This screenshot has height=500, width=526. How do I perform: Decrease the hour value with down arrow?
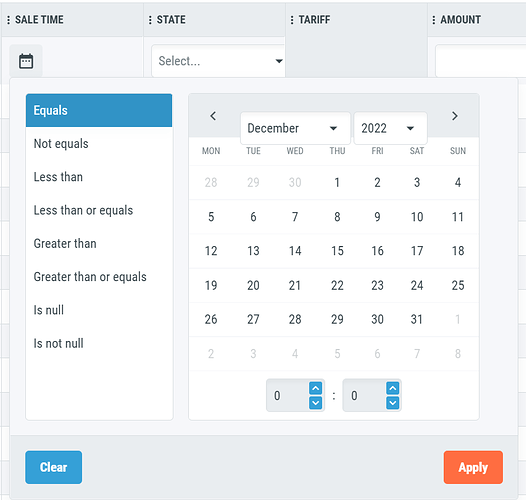pos(315,402)
